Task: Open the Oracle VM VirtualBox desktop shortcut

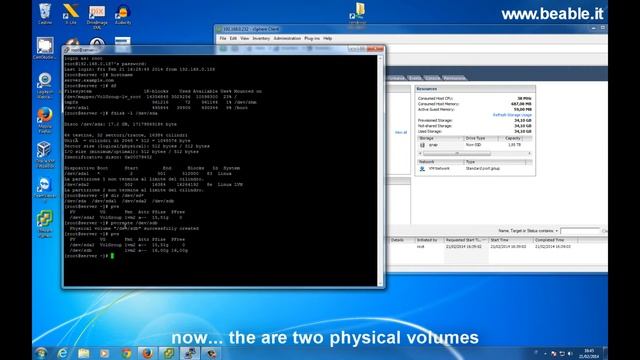Action: (x=45, y=155)
